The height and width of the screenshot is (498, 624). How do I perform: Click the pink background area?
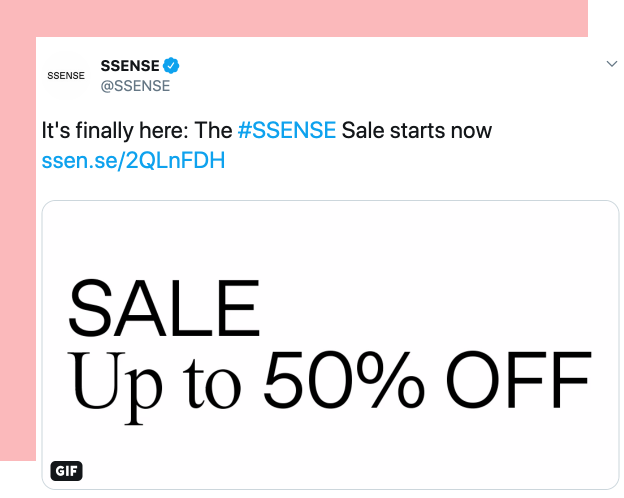pos(18,247)
